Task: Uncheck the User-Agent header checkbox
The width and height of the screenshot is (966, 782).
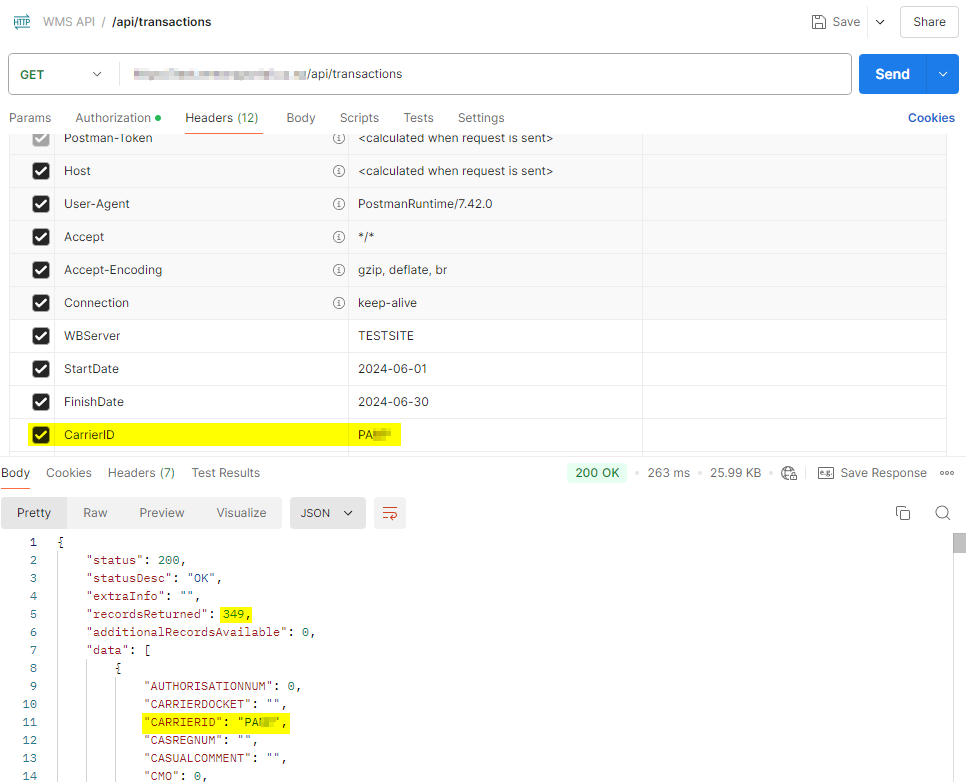Action: [41, 204]
